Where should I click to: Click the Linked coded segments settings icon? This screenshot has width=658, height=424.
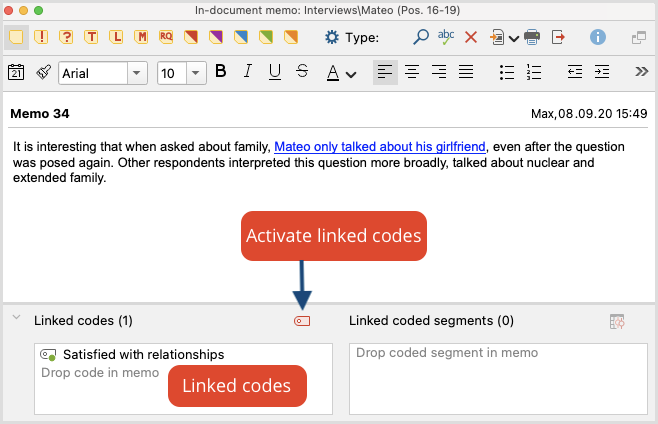click(616, 322)
